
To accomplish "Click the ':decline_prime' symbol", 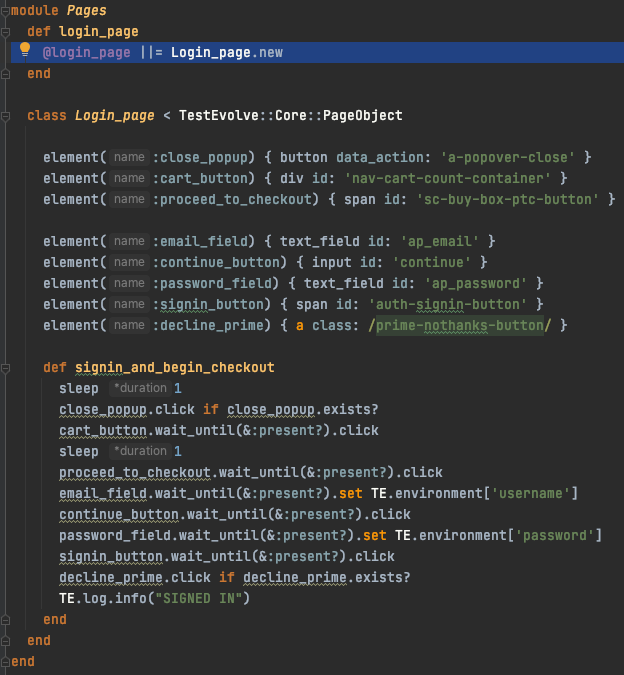I will [208, 325].
